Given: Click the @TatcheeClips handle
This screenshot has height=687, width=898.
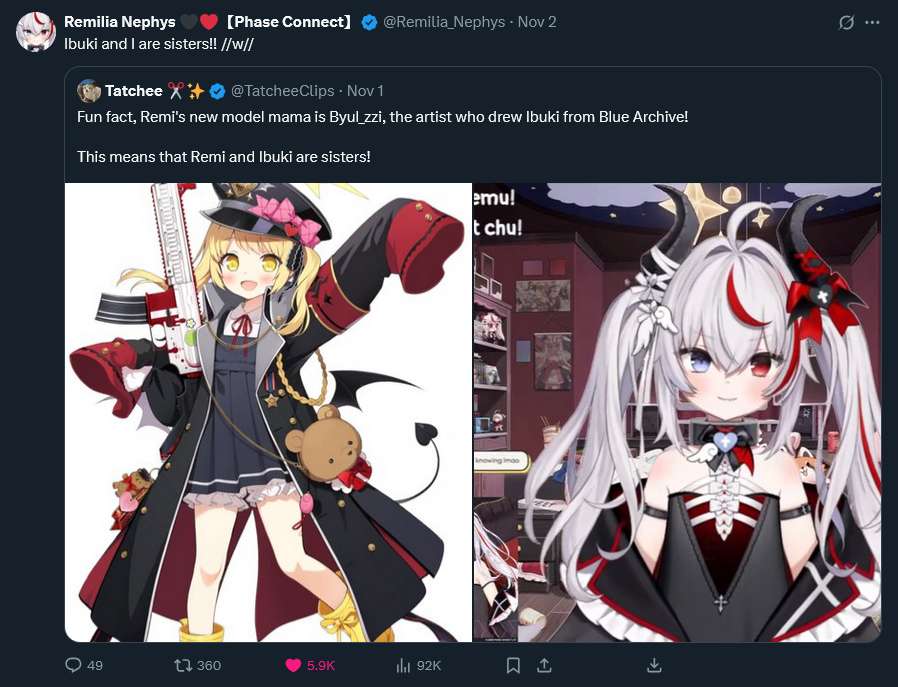Looking at the screenshot, I should point(282,90).
